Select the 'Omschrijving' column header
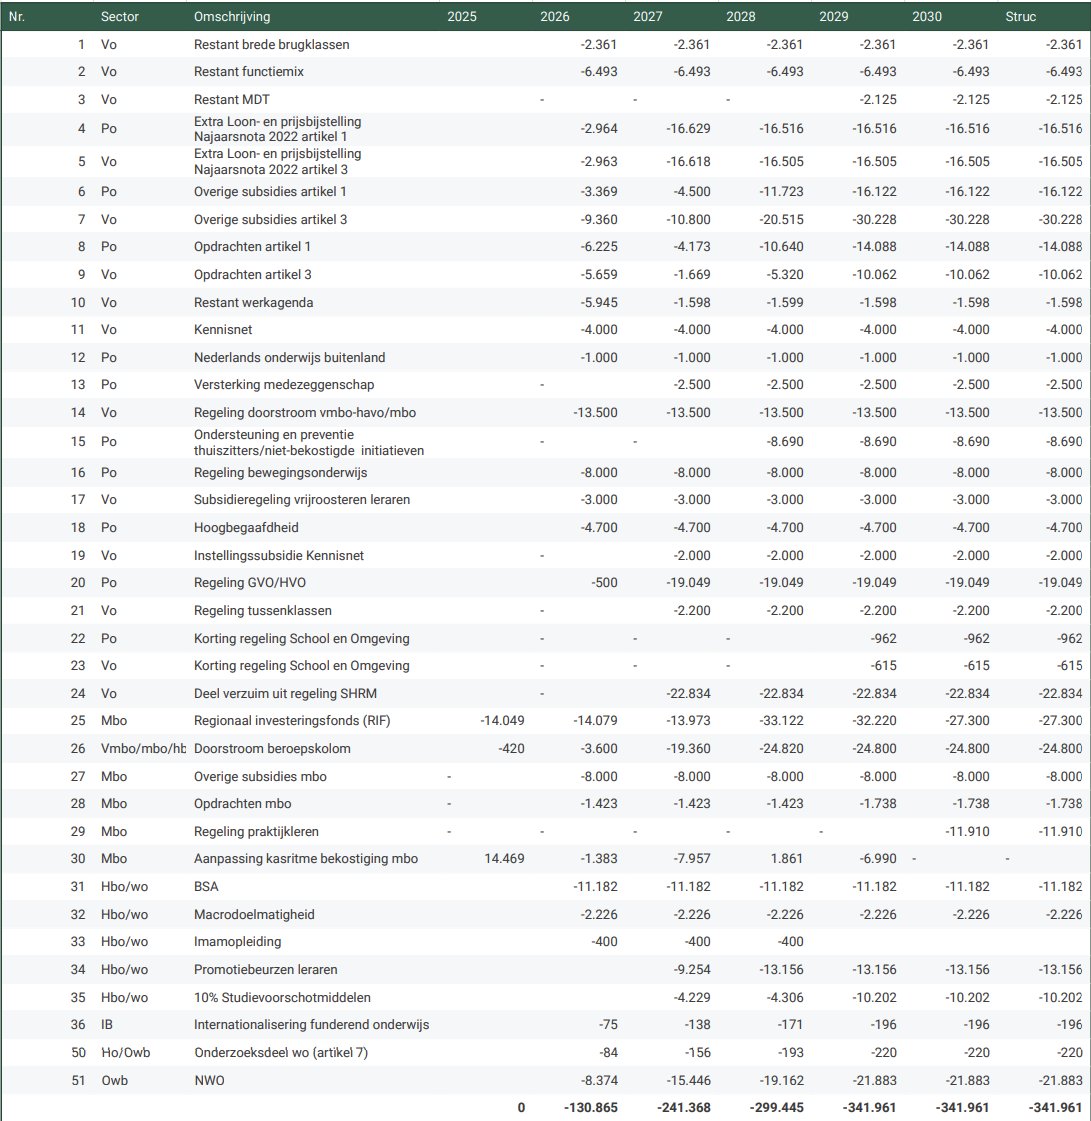The image size is (1091, 1121). [x=232, y=16]
